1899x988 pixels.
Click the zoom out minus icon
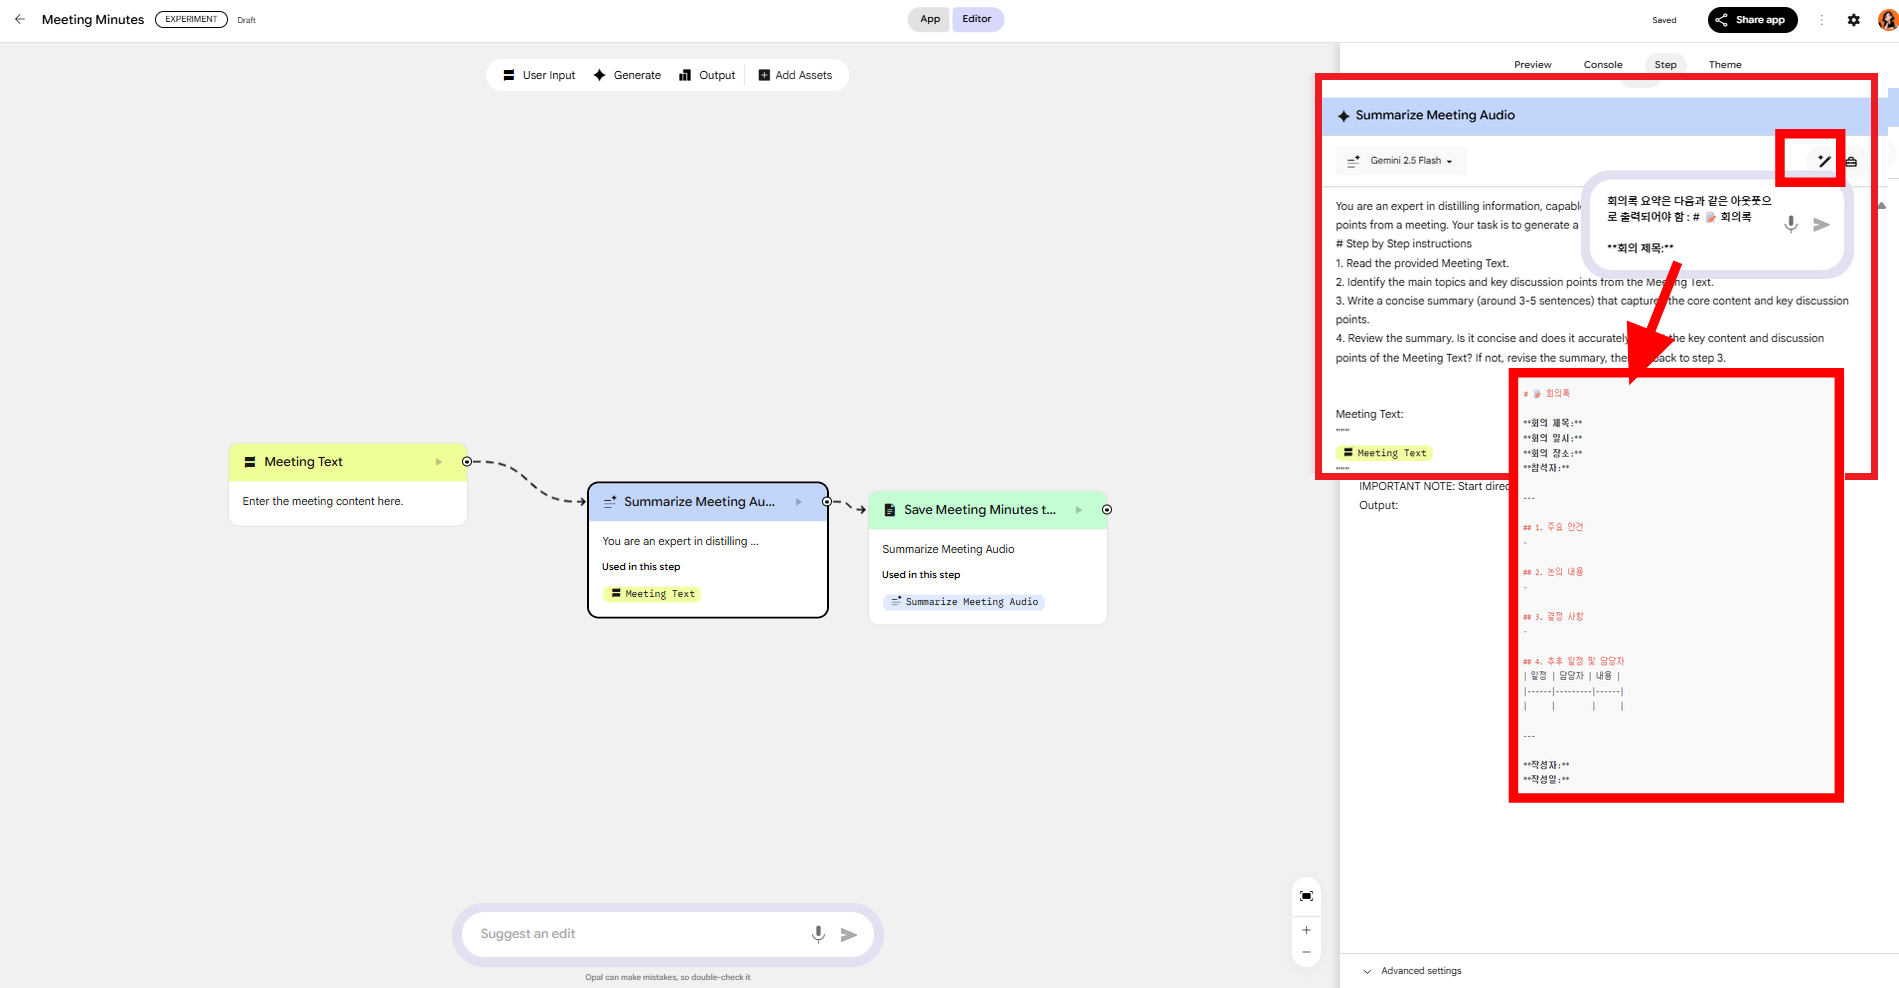1306,952
